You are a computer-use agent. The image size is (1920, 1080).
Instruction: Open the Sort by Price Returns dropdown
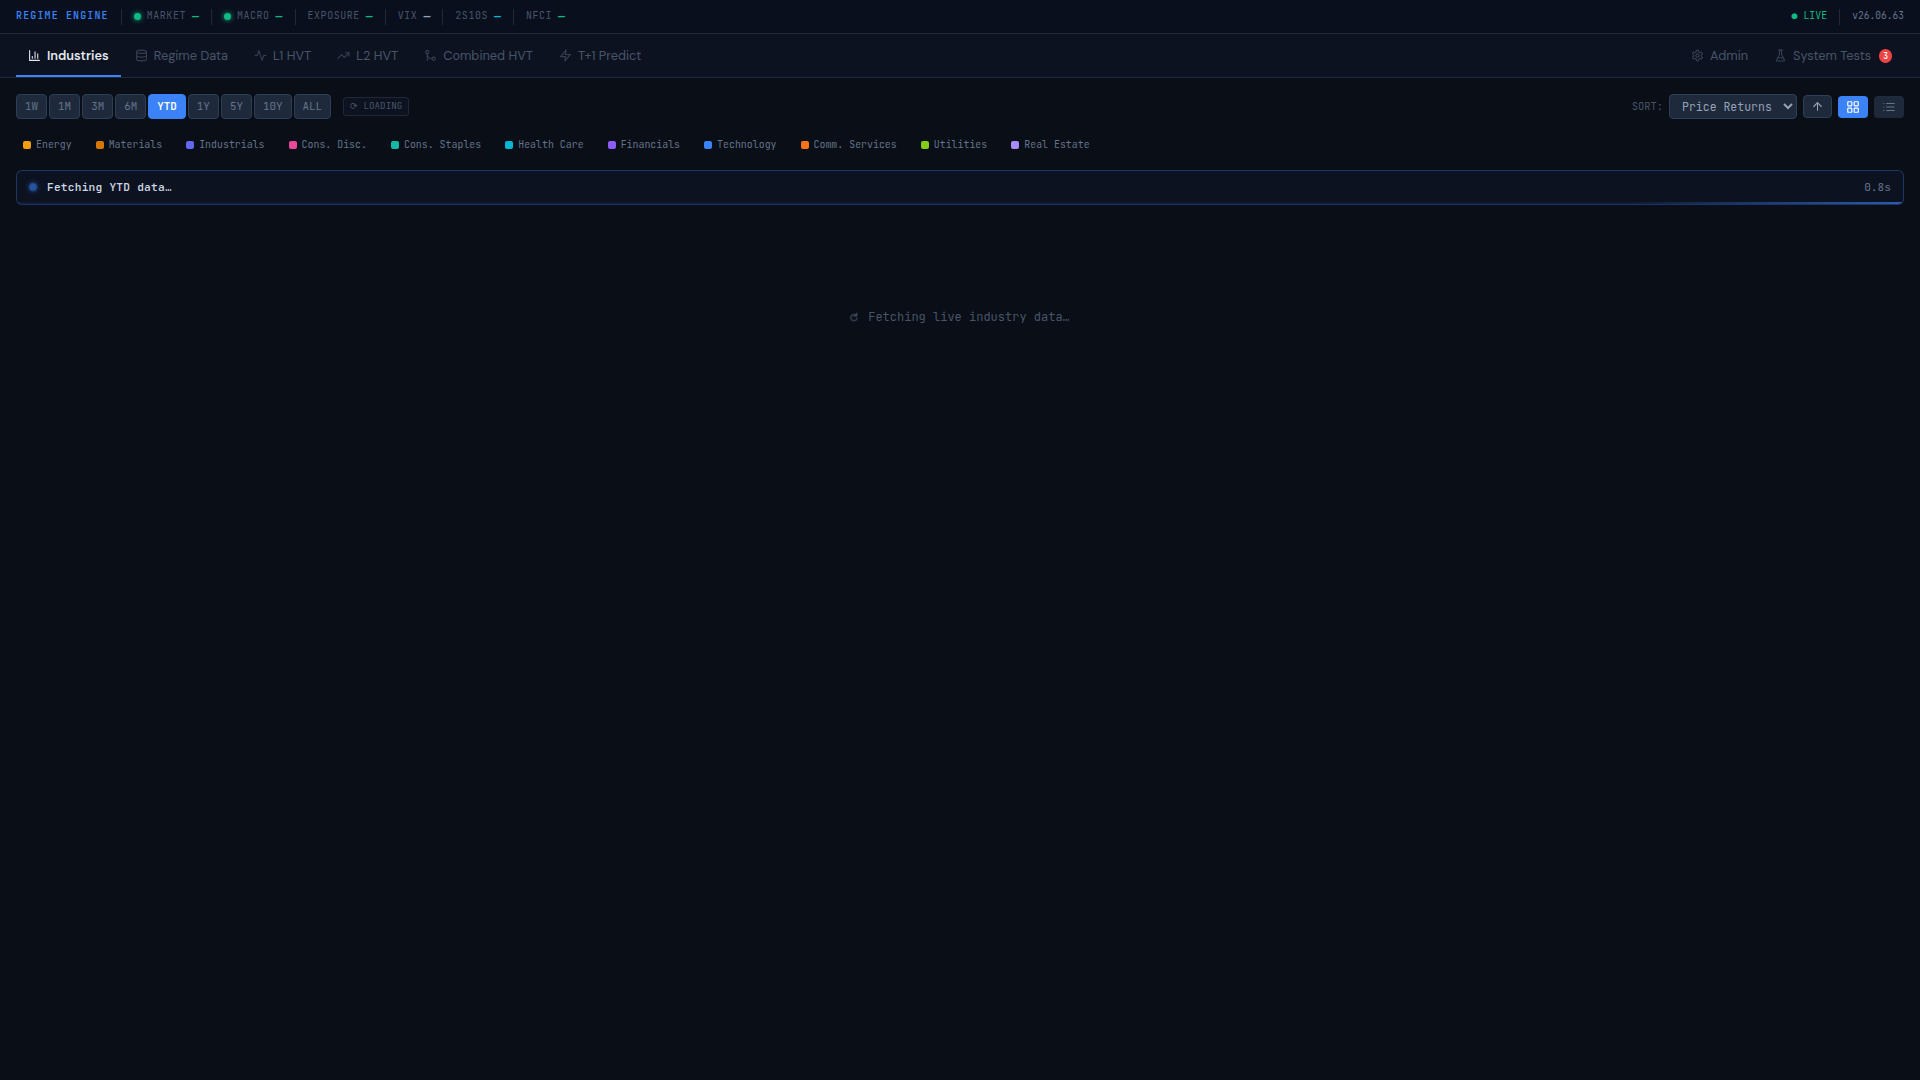[x=1732, y=107]
